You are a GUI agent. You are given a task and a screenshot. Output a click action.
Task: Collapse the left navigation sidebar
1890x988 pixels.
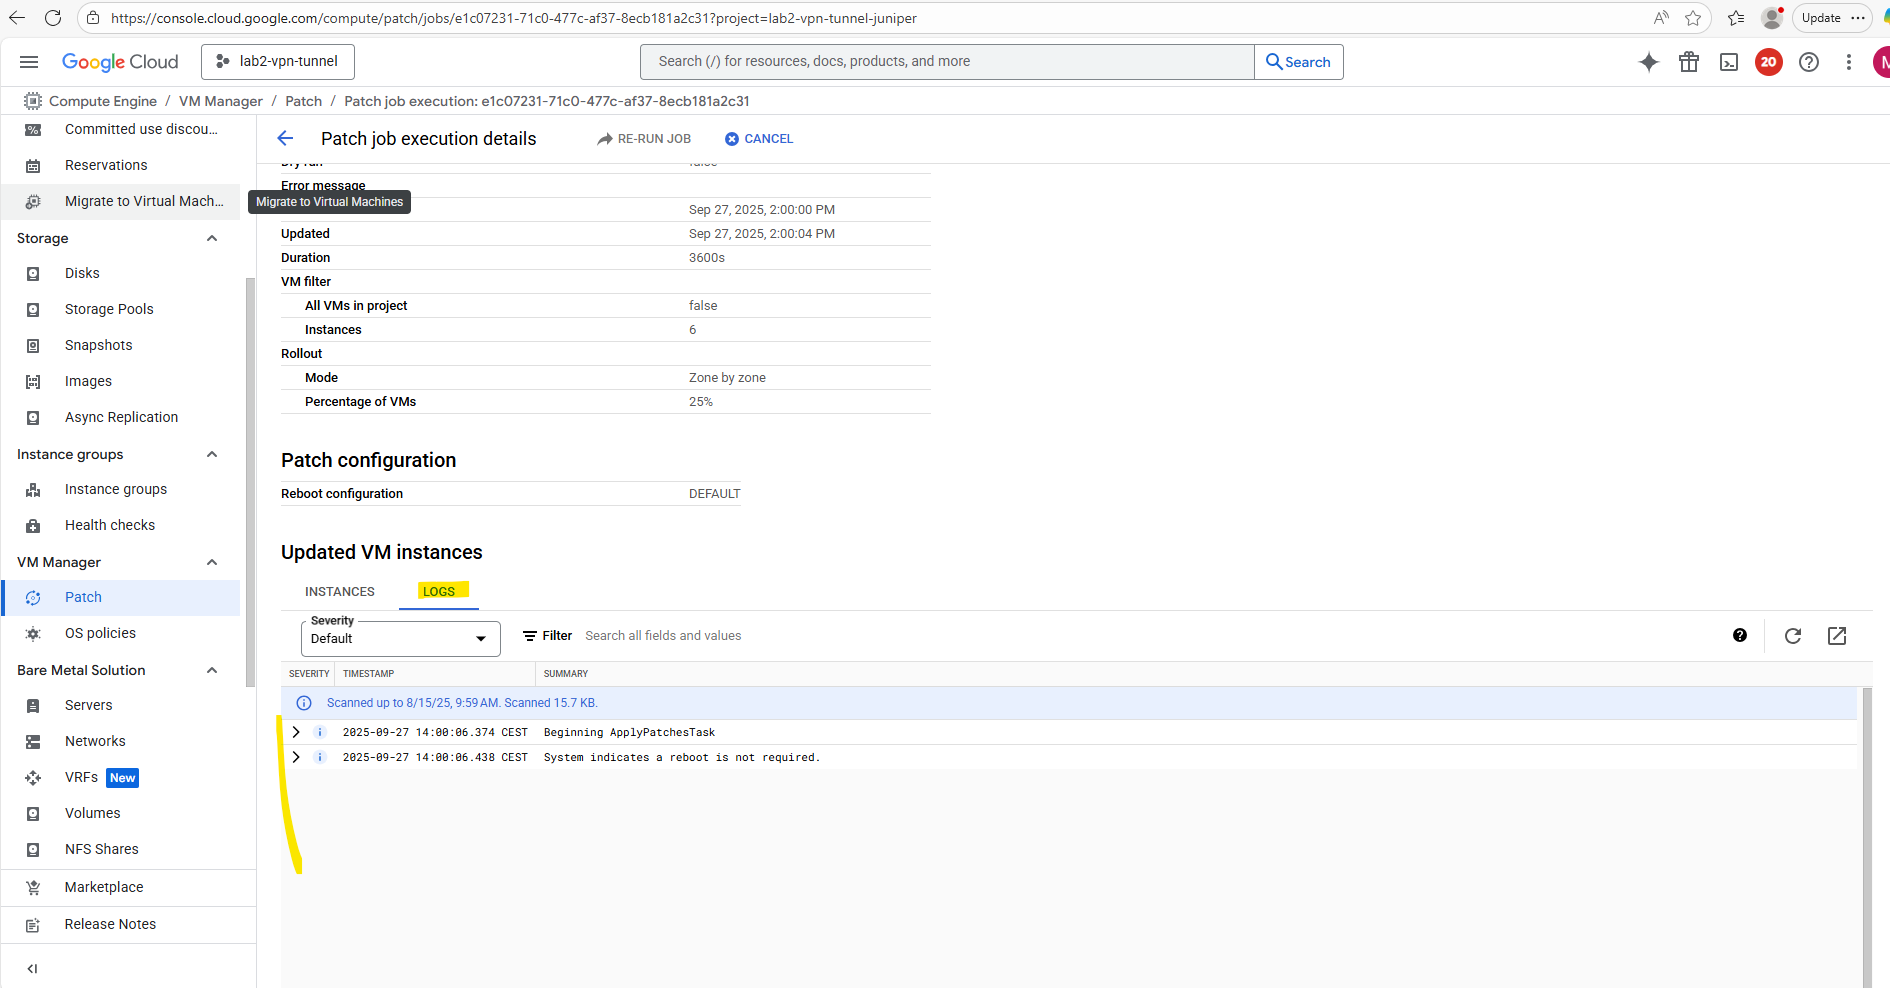(32, 968)
